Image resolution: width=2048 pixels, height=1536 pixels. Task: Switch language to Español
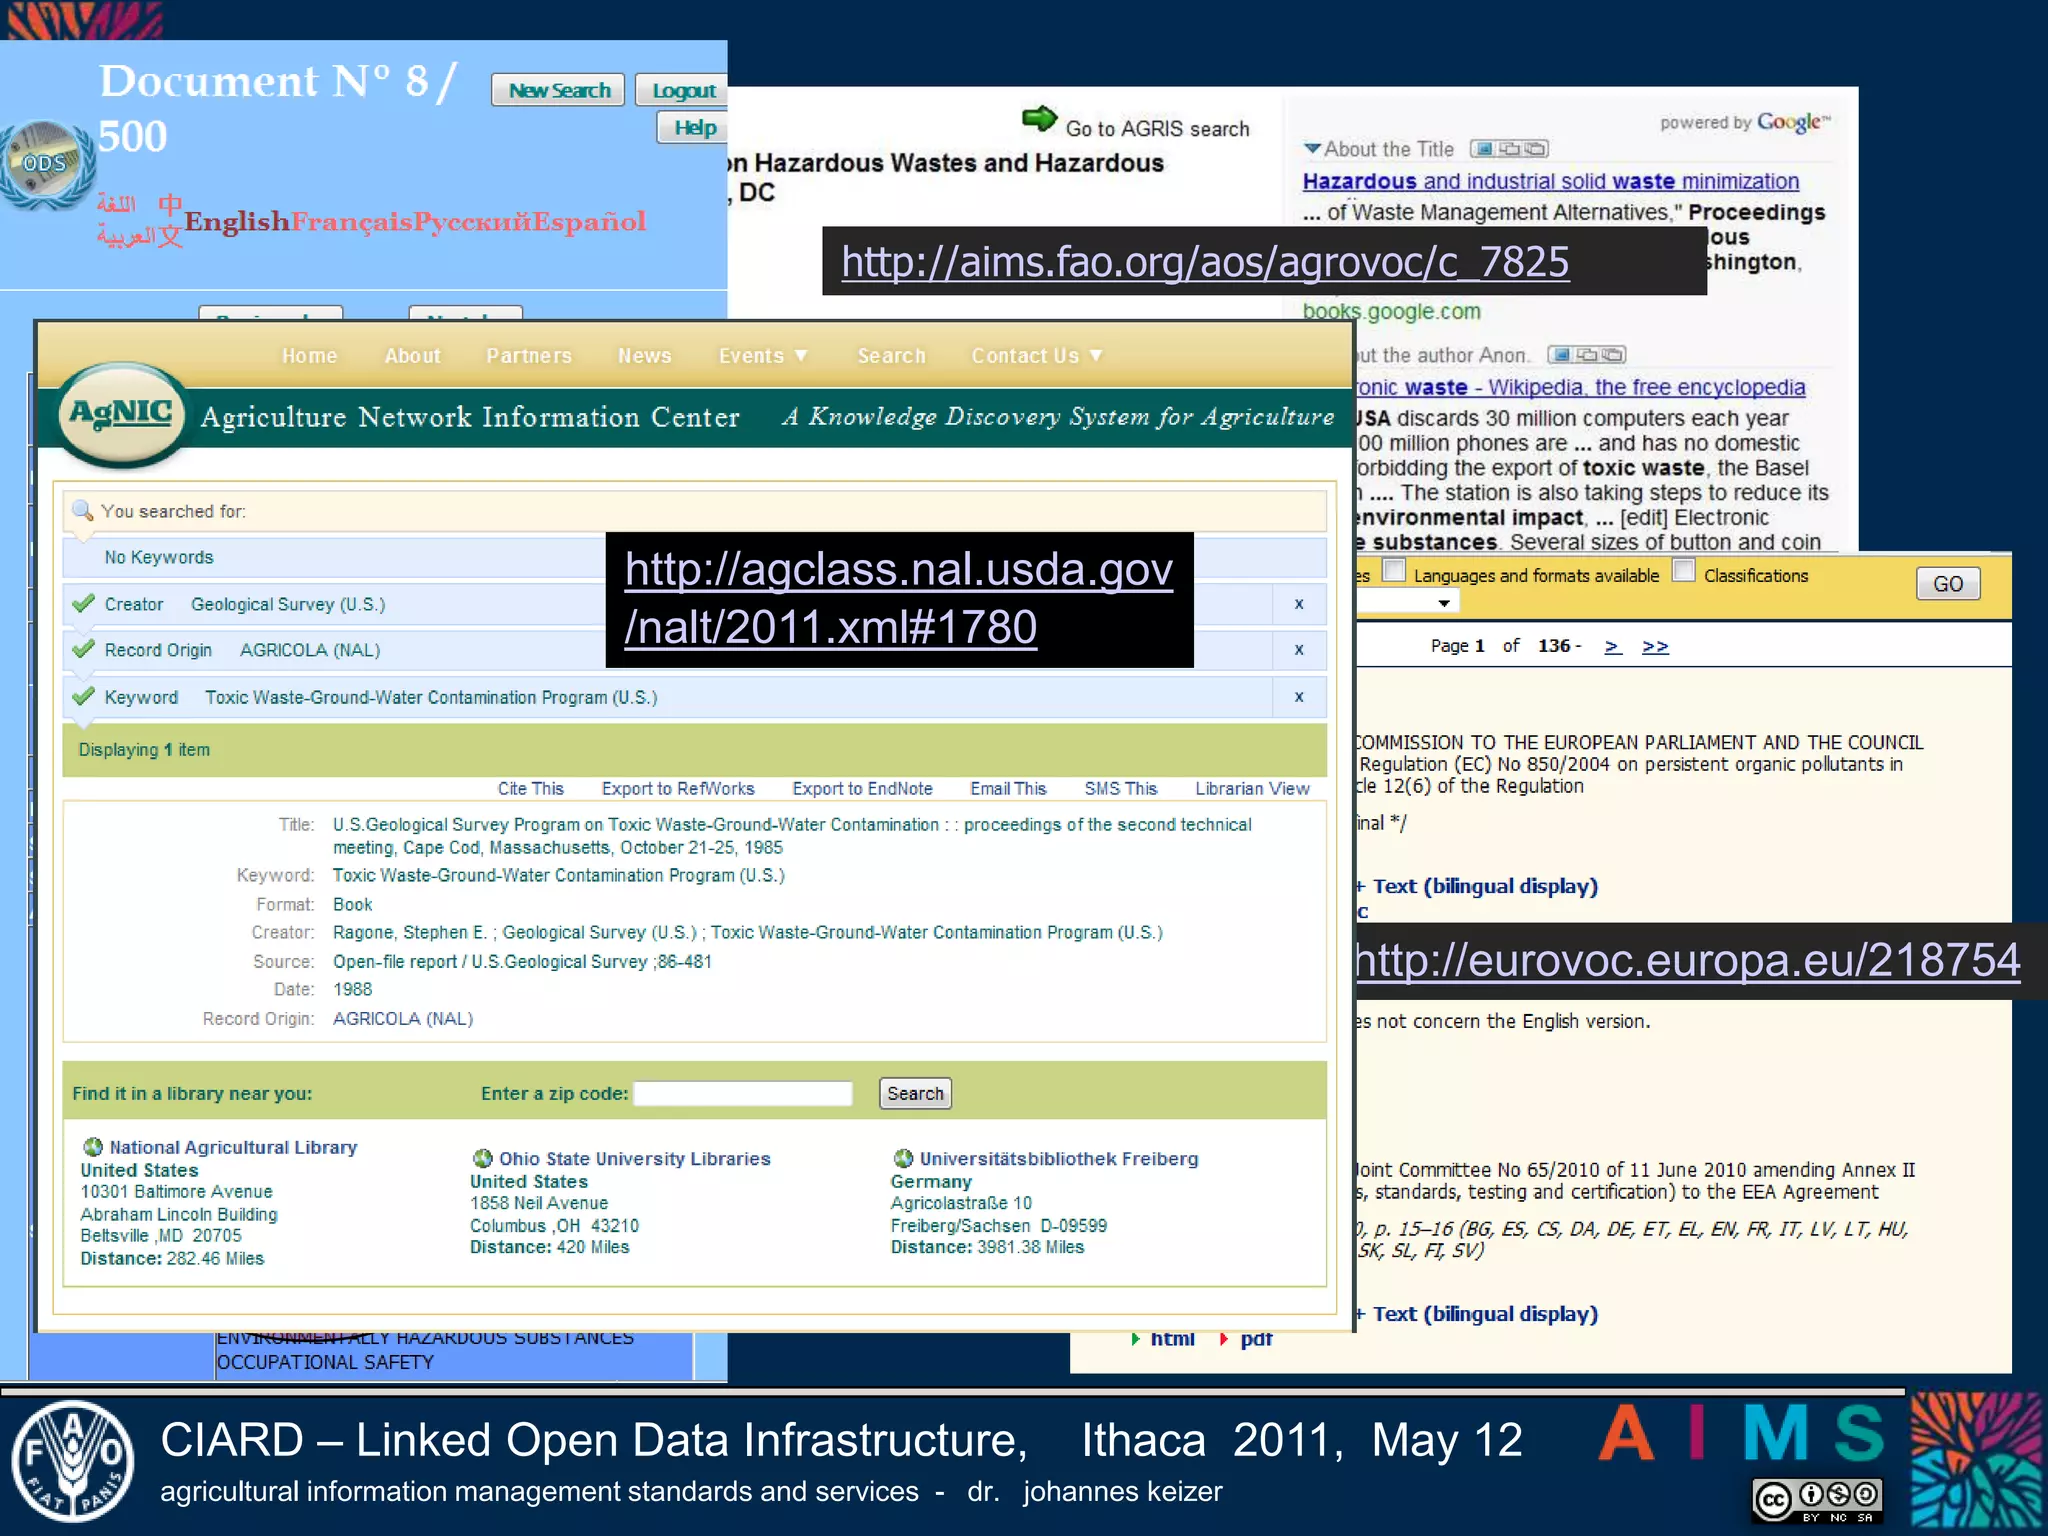coord(589,221)
